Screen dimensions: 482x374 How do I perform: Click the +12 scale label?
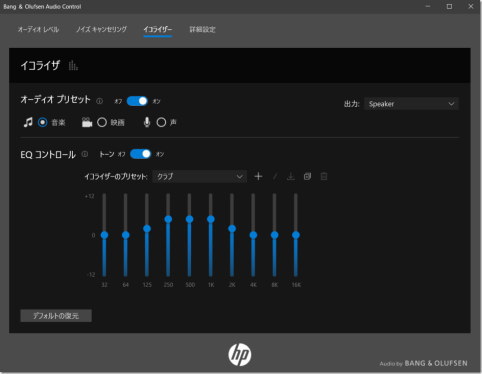[90, 196]
